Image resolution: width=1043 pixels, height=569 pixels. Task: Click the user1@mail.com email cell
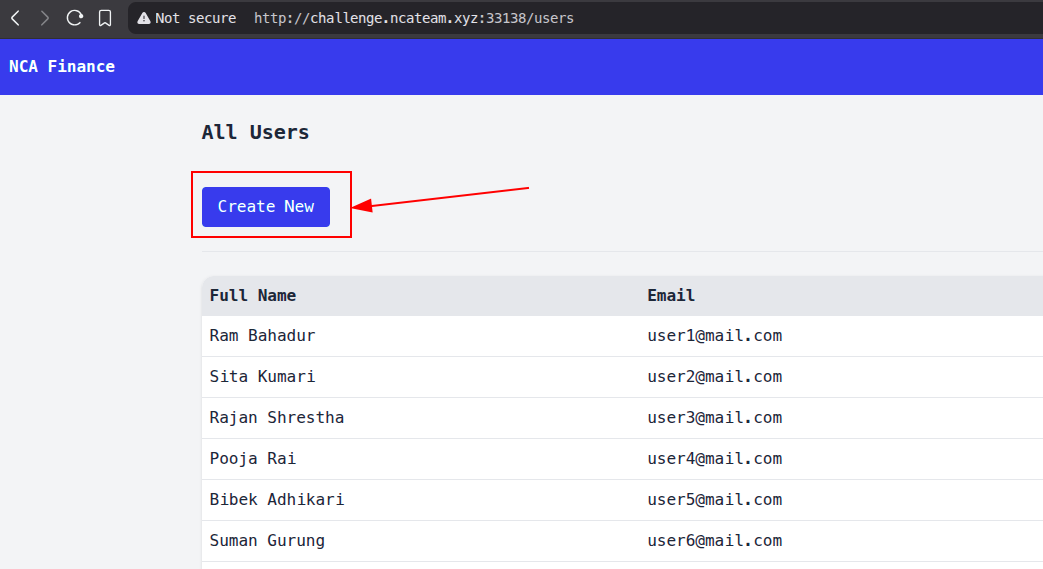(715, 336)
